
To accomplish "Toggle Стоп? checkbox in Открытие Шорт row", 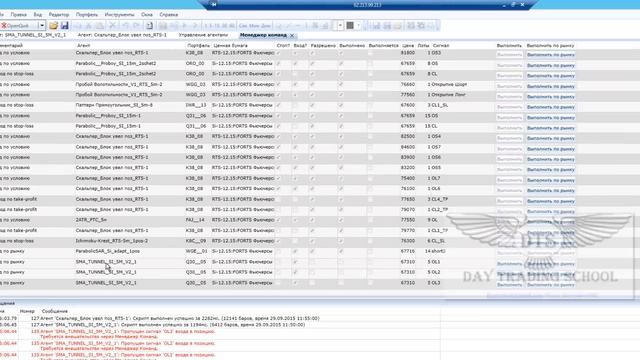I will point(278,84).
